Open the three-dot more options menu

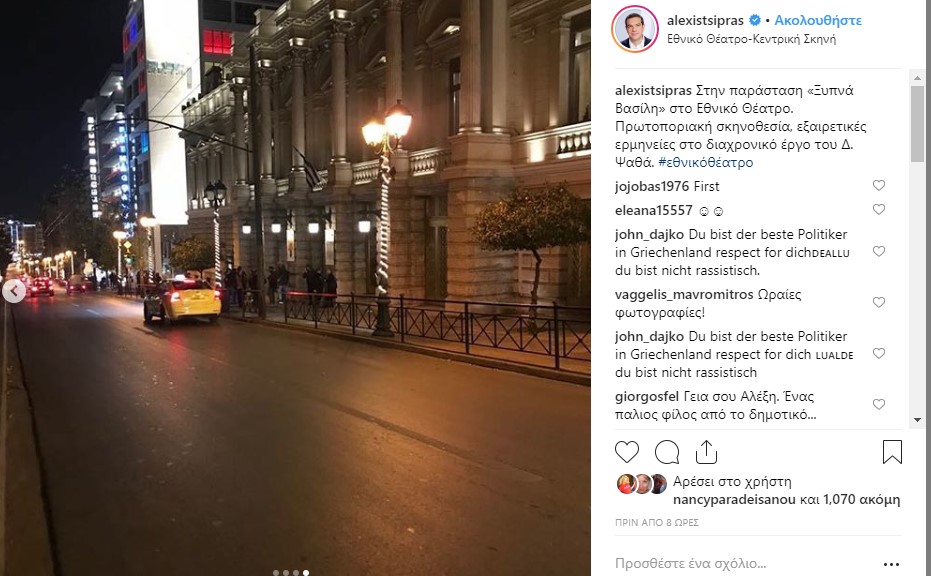(891, 564)
